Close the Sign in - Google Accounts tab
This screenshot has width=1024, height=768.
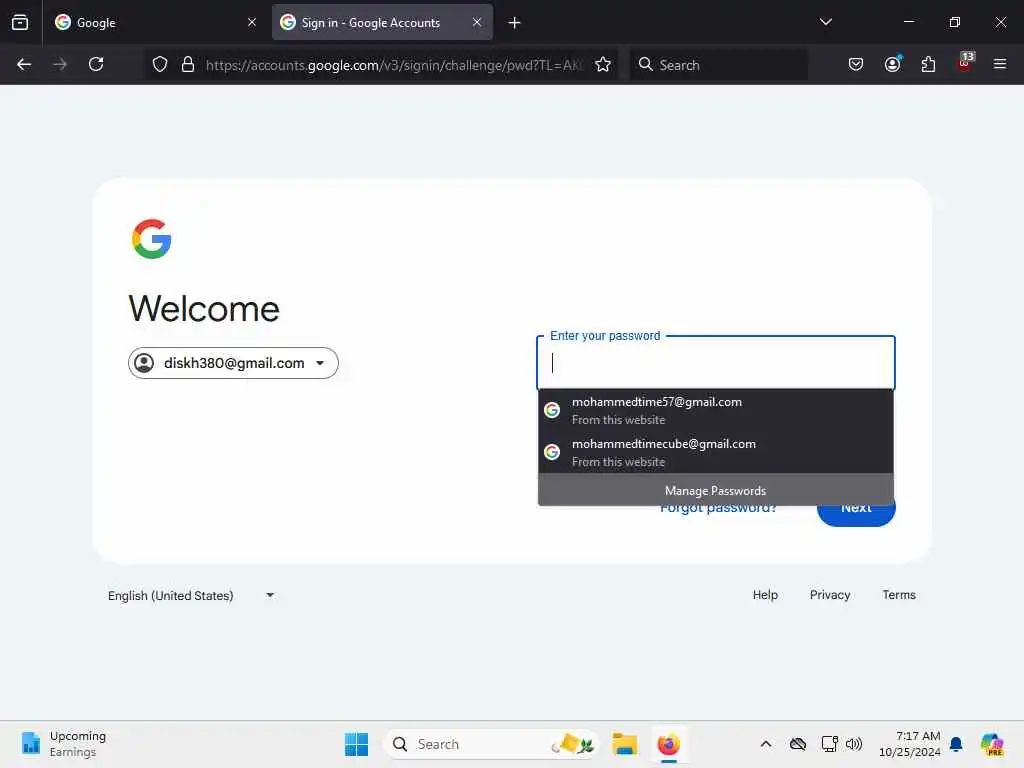pos(477,22)
